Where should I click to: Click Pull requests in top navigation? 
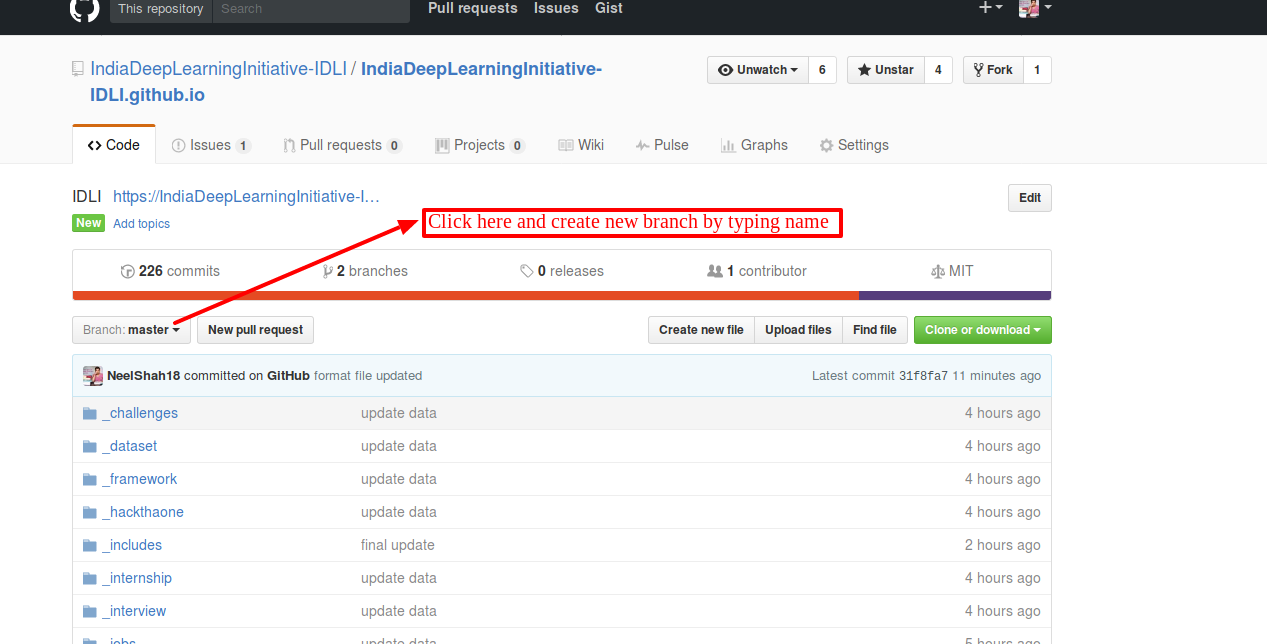pos(473,8)
